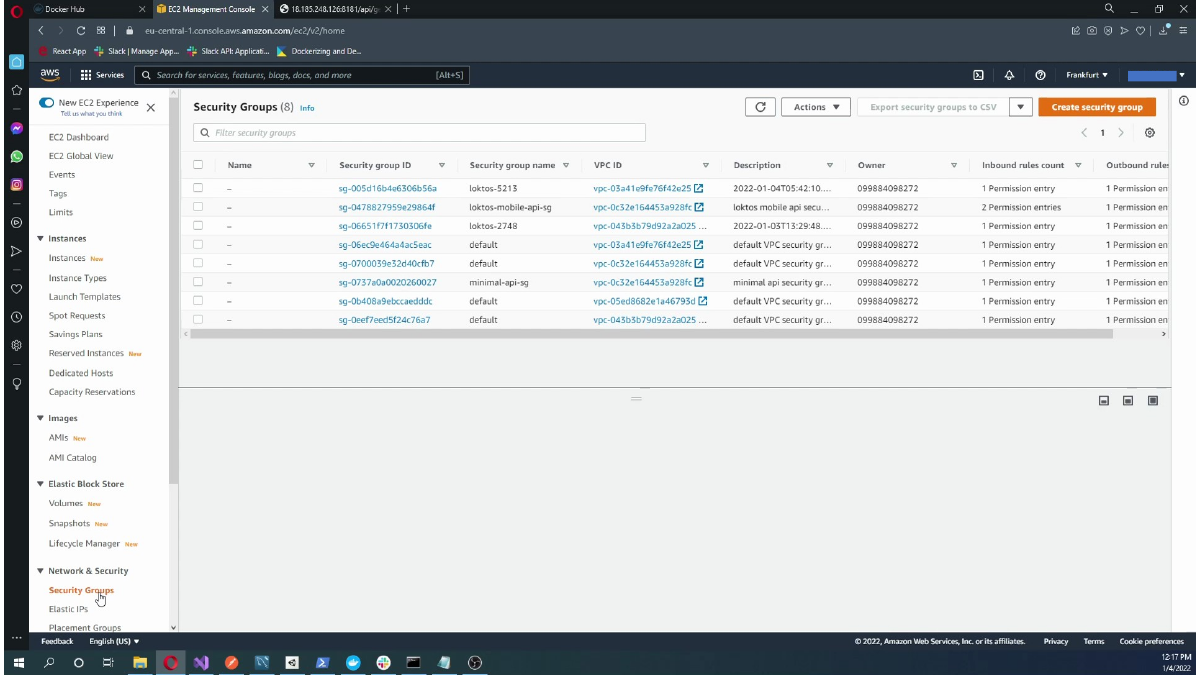Viewport: 1201px width, 675px height.
Task: Click the refresh security groups button
Action: click(761, 107)
